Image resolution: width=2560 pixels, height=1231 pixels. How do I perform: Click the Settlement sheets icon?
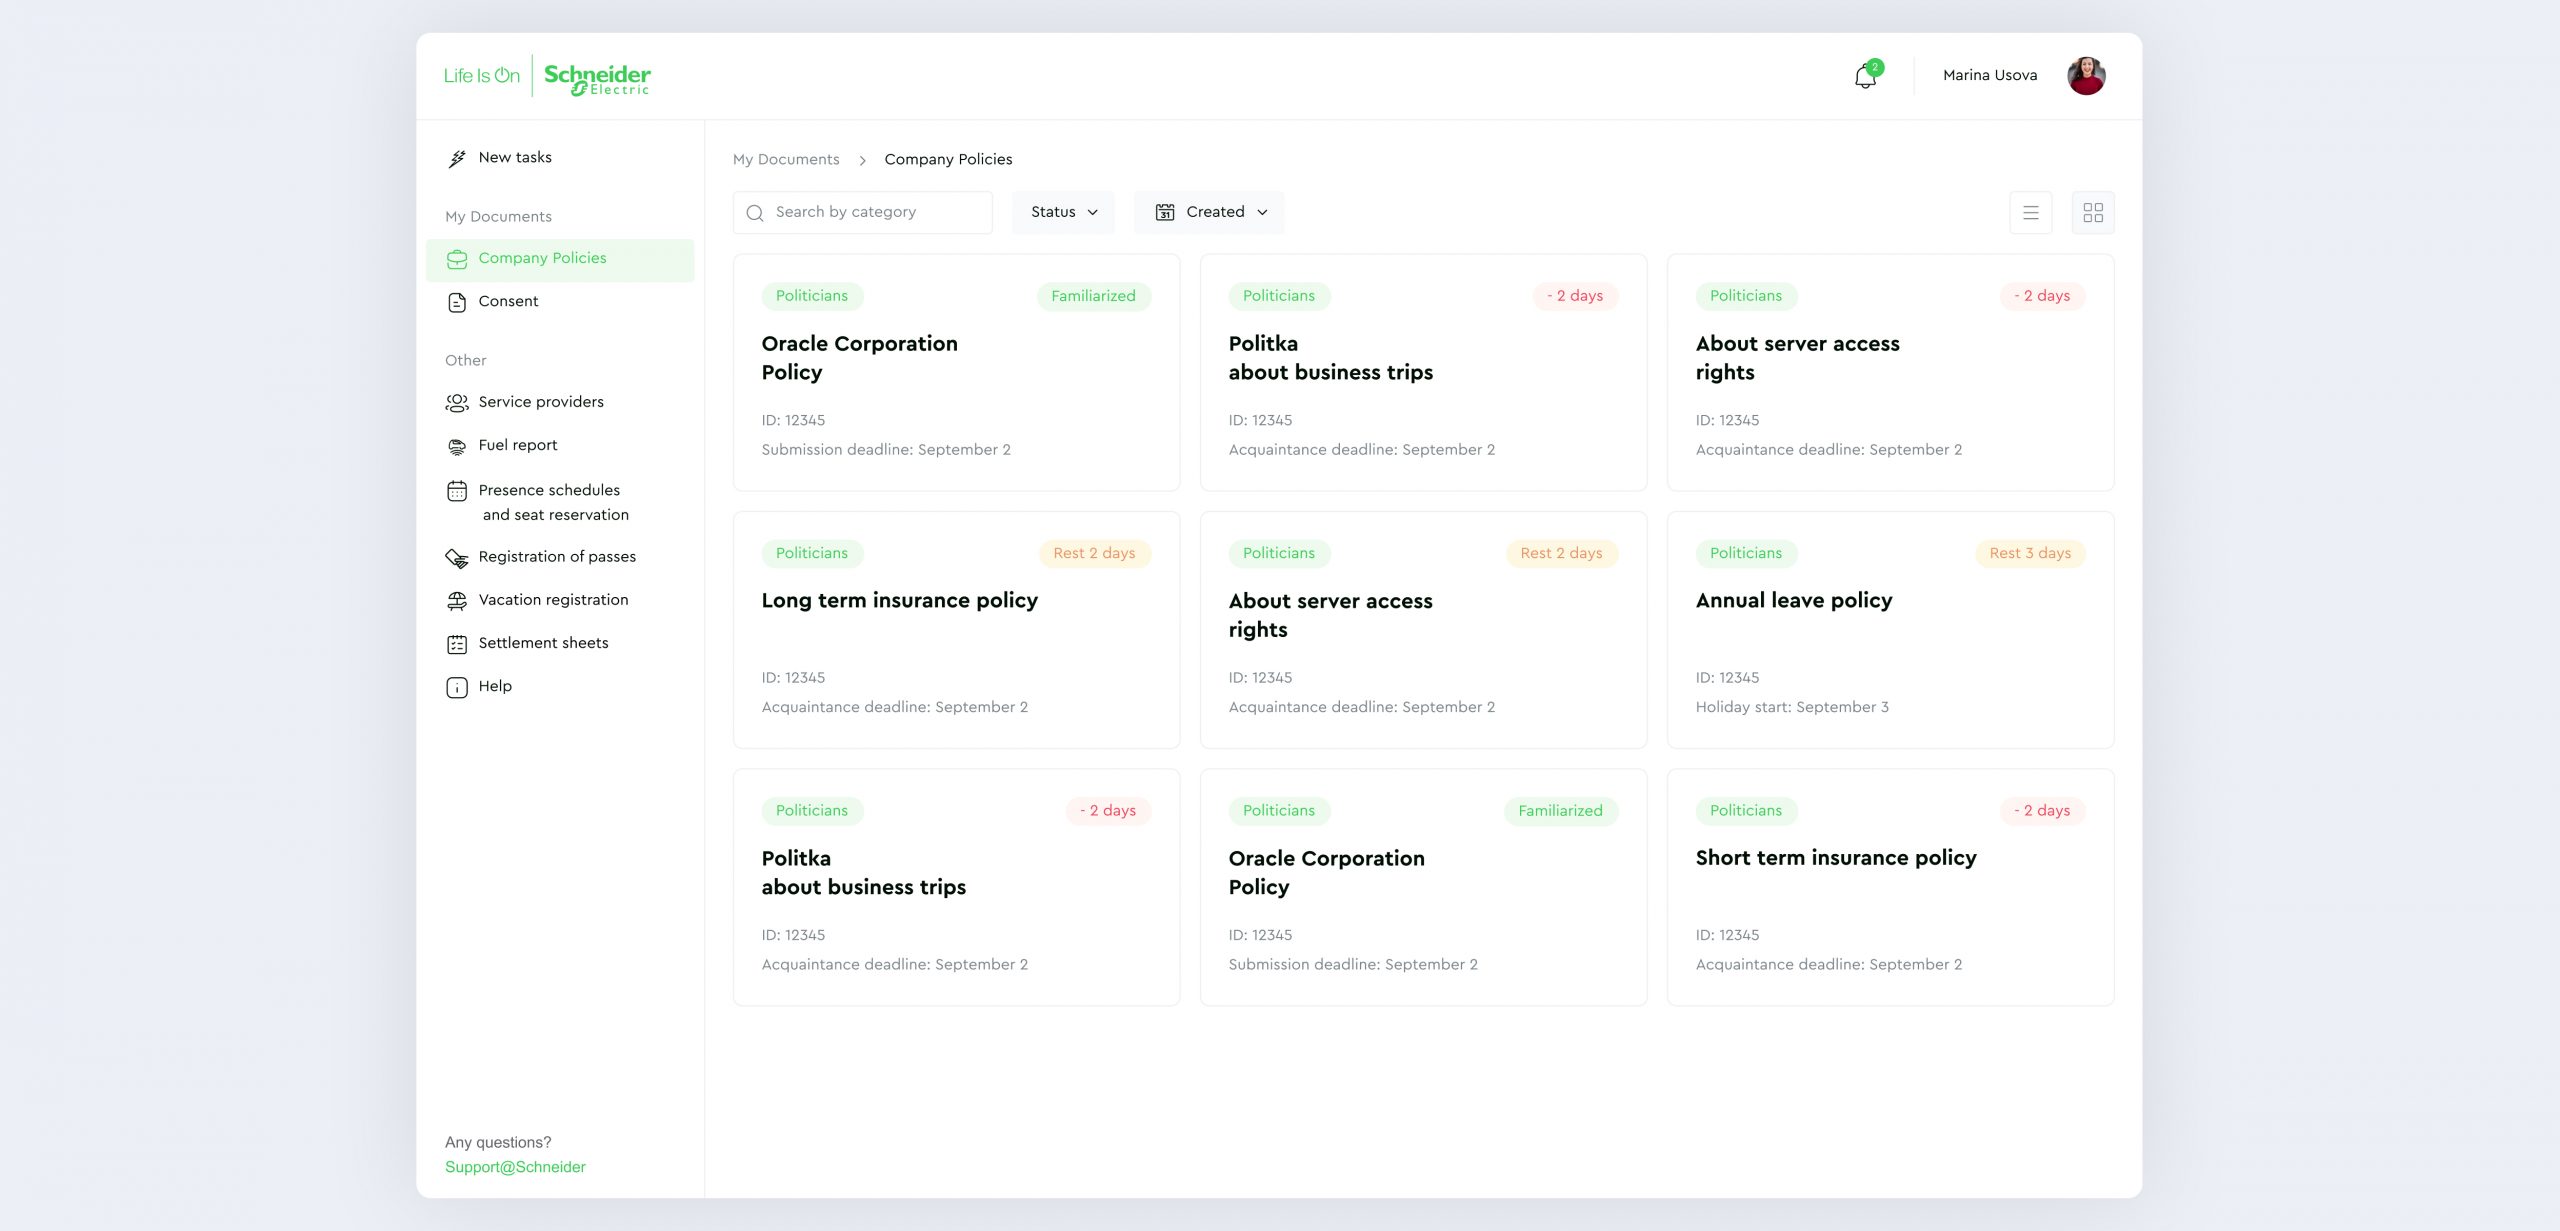pos(457,644)
